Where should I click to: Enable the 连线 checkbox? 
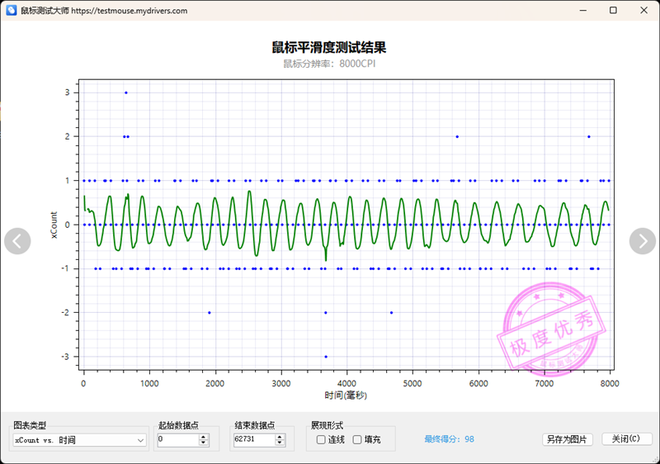click(321, 439)
